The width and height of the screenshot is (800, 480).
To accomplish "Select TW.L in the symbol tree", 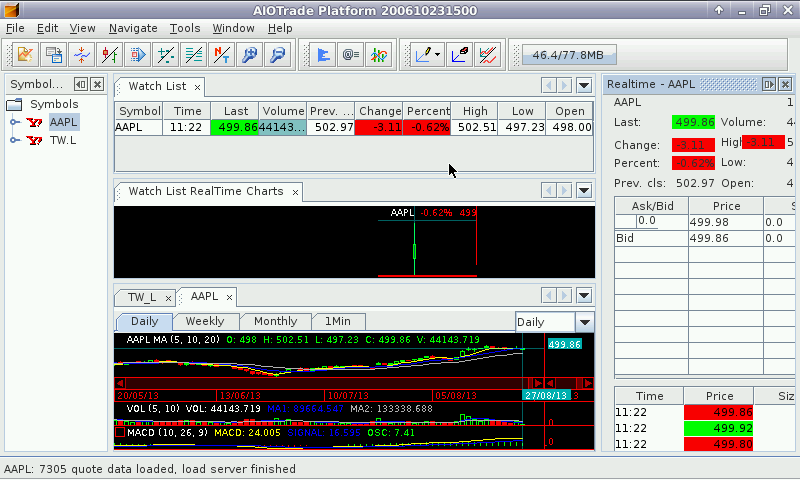I will pyautogui.click(x=63, y=140).
